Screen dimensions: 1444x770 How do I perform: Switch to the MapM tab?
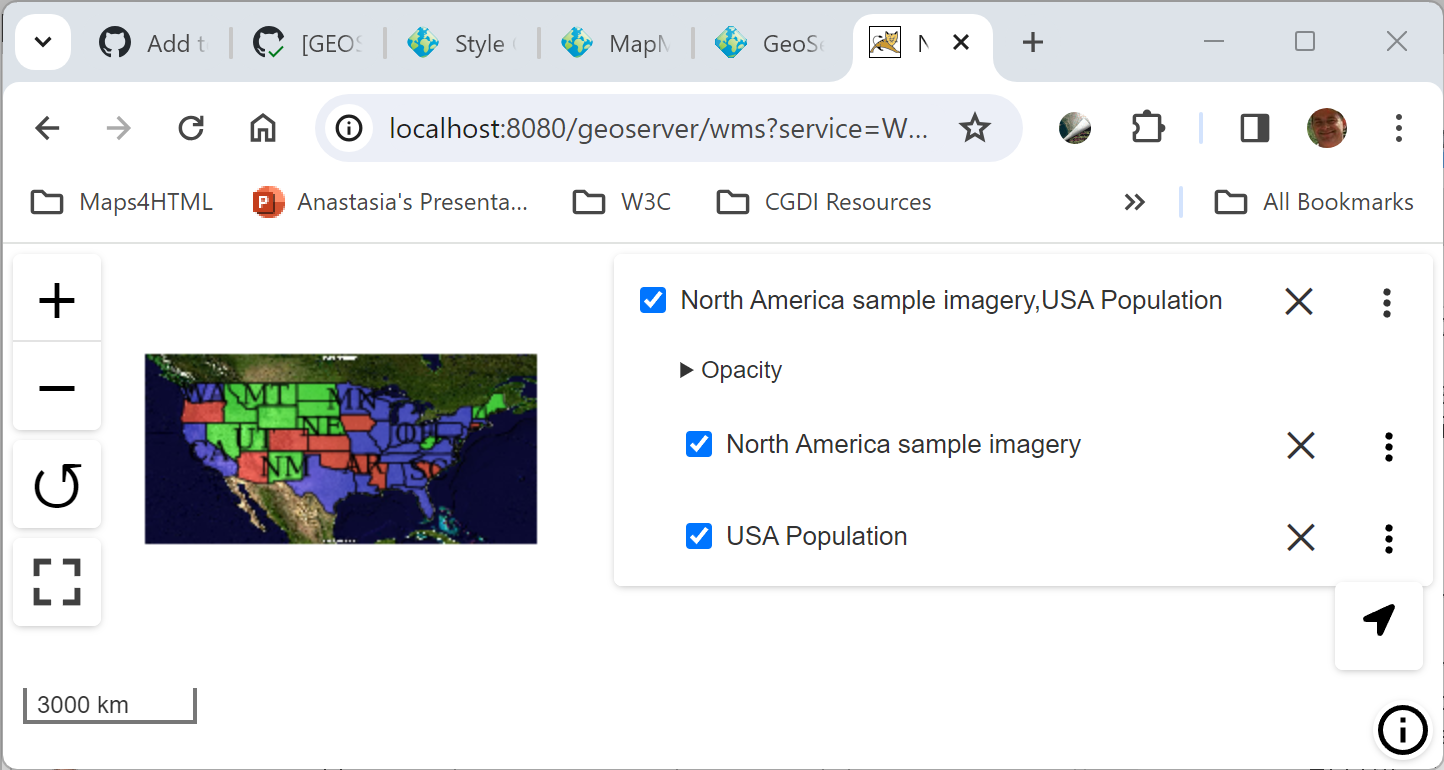coord(616,43)
